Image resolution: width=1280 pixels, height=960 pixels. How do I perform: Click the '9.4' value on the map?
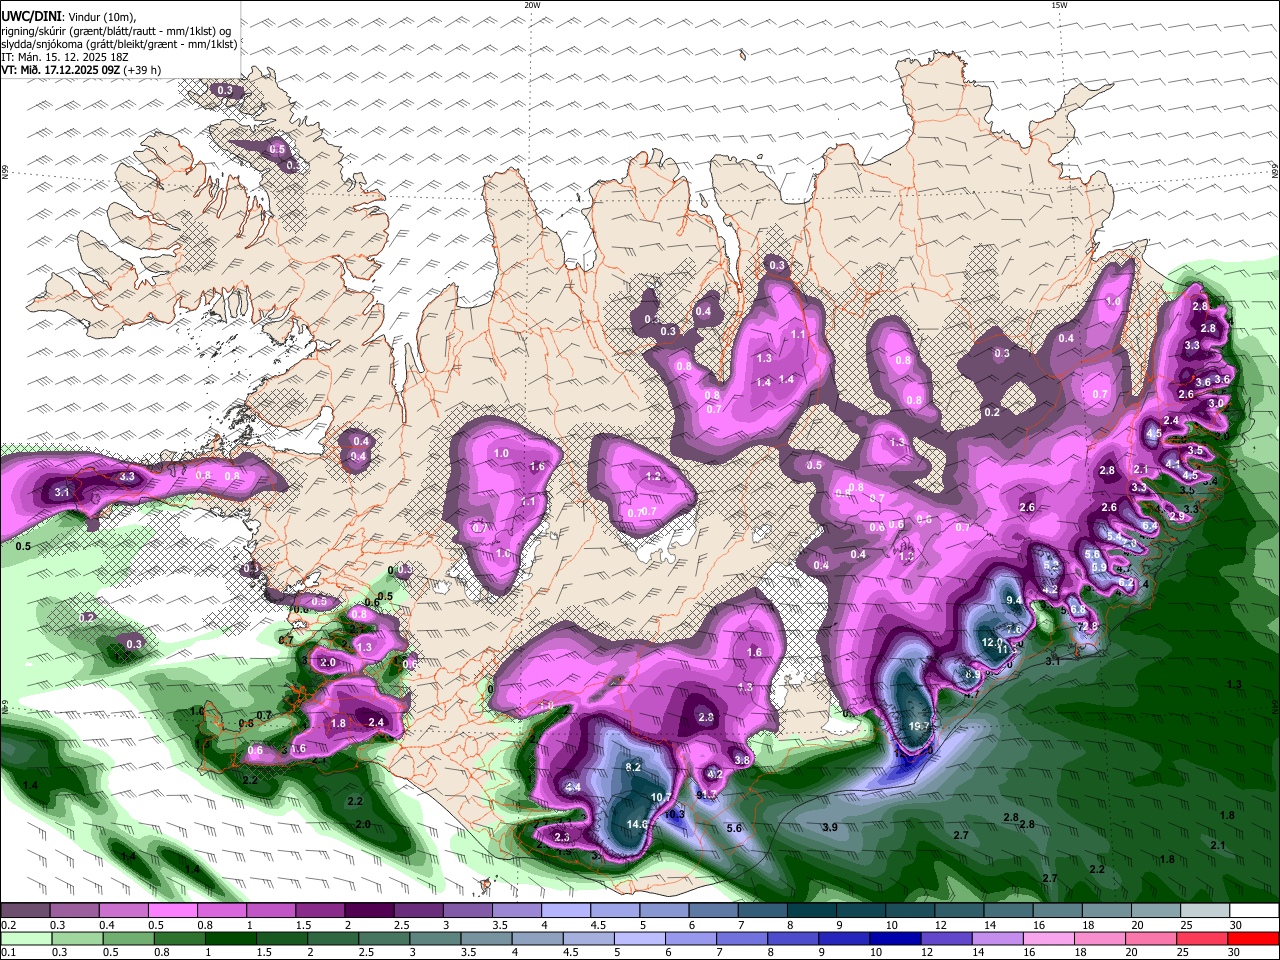(1014, 600)
